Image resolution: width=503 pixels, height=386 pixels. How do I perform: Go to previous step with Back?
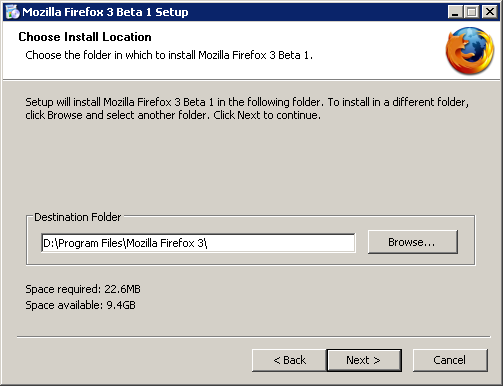[x=289, y=360]
